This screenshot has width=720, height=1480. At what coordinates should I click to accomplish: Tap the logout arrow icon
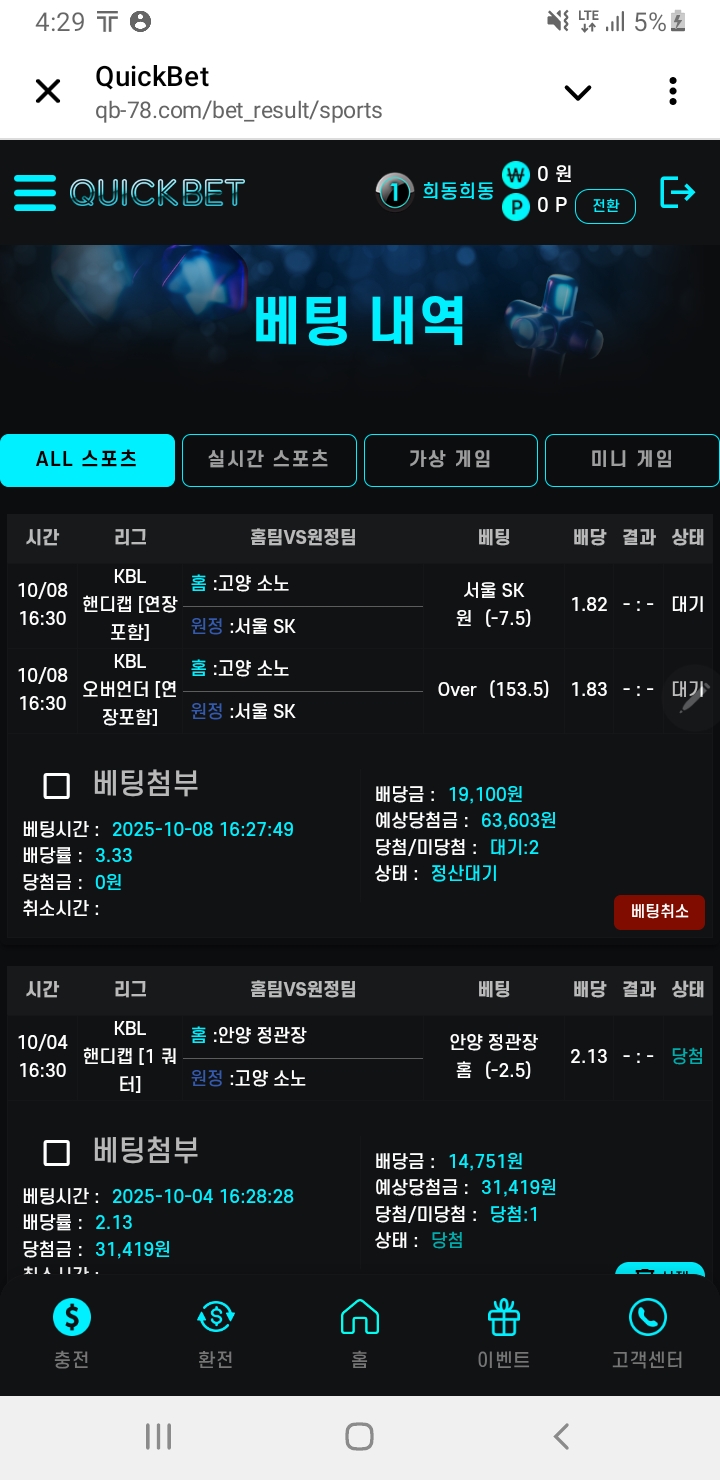tap(677, 192)
